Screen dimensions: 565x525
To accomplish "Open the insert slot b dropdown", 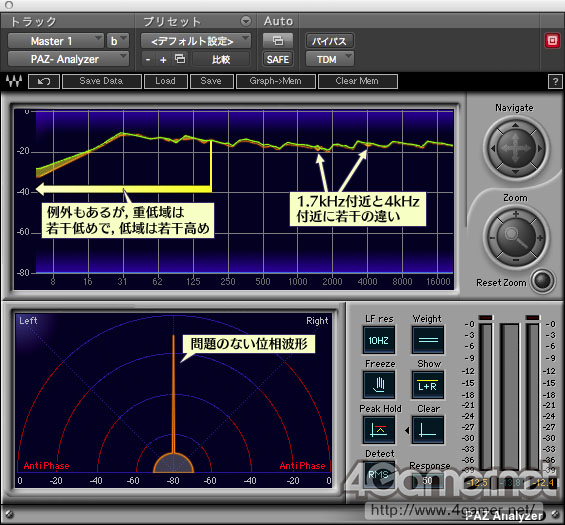I will pos(117,41).
